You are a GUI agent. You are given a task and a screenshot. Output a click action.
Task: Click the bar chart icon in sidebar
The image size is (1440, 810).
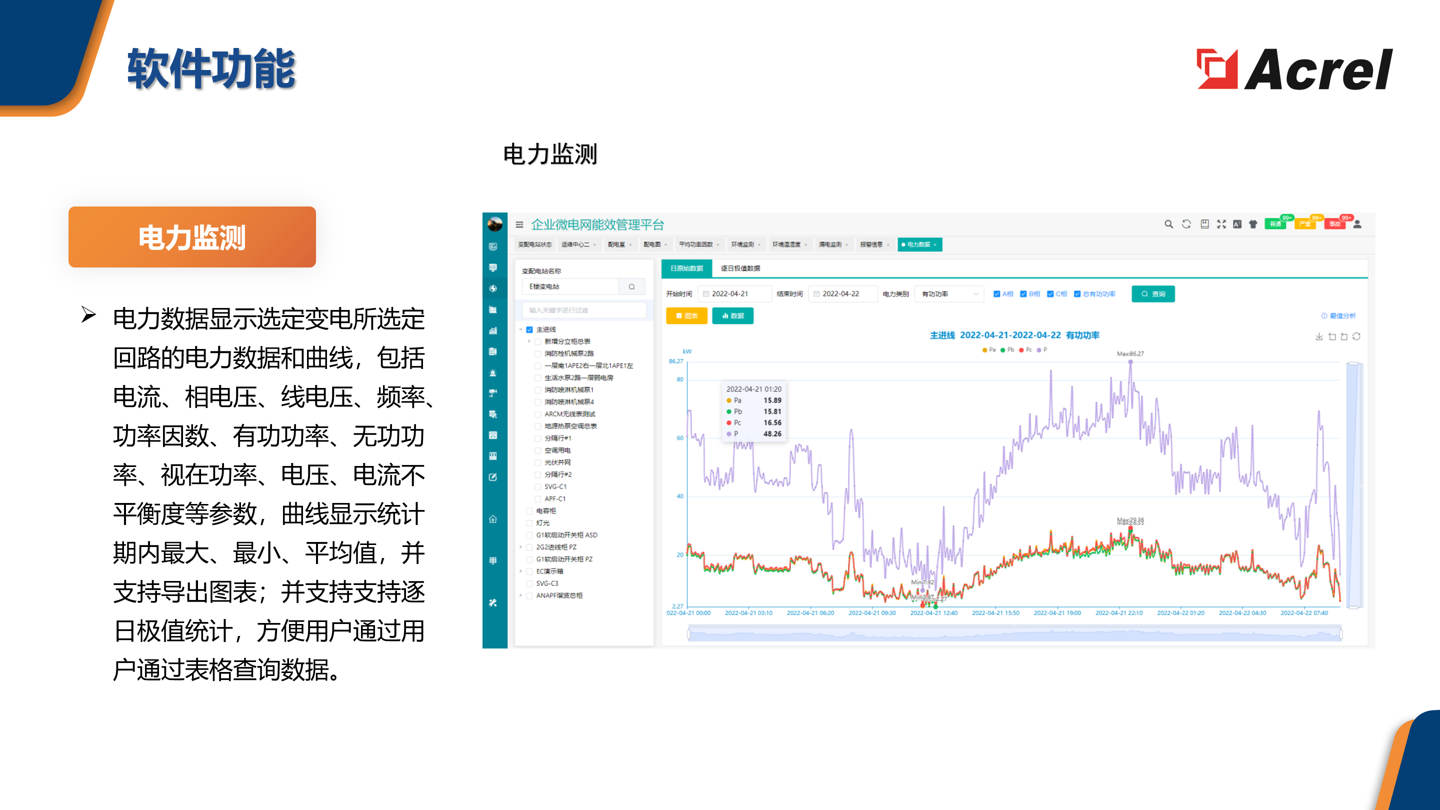point(493,330)
